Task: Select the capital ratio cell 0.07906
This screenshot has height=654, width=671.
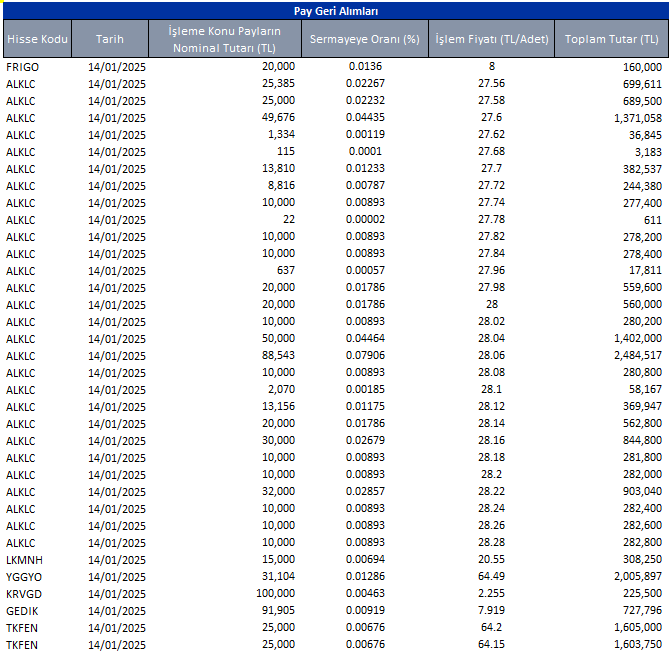Action: tap(362, 355)
